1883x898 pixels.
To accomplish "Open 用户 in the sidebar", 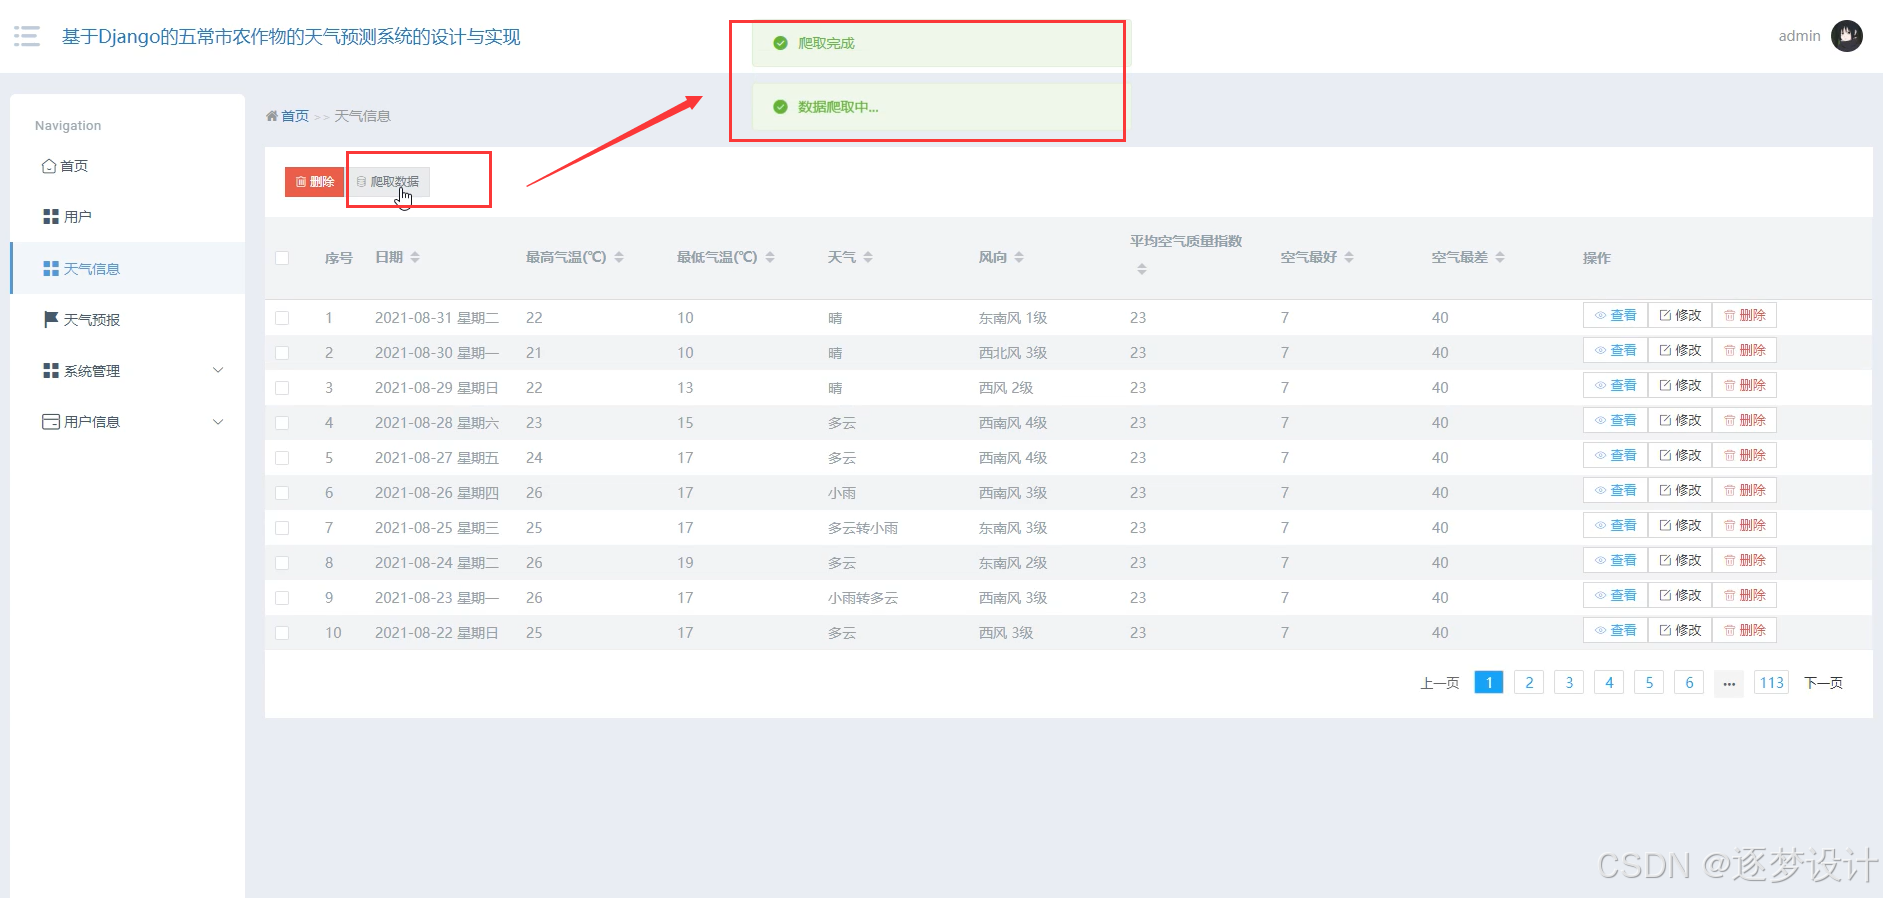I will click(67, 217).
